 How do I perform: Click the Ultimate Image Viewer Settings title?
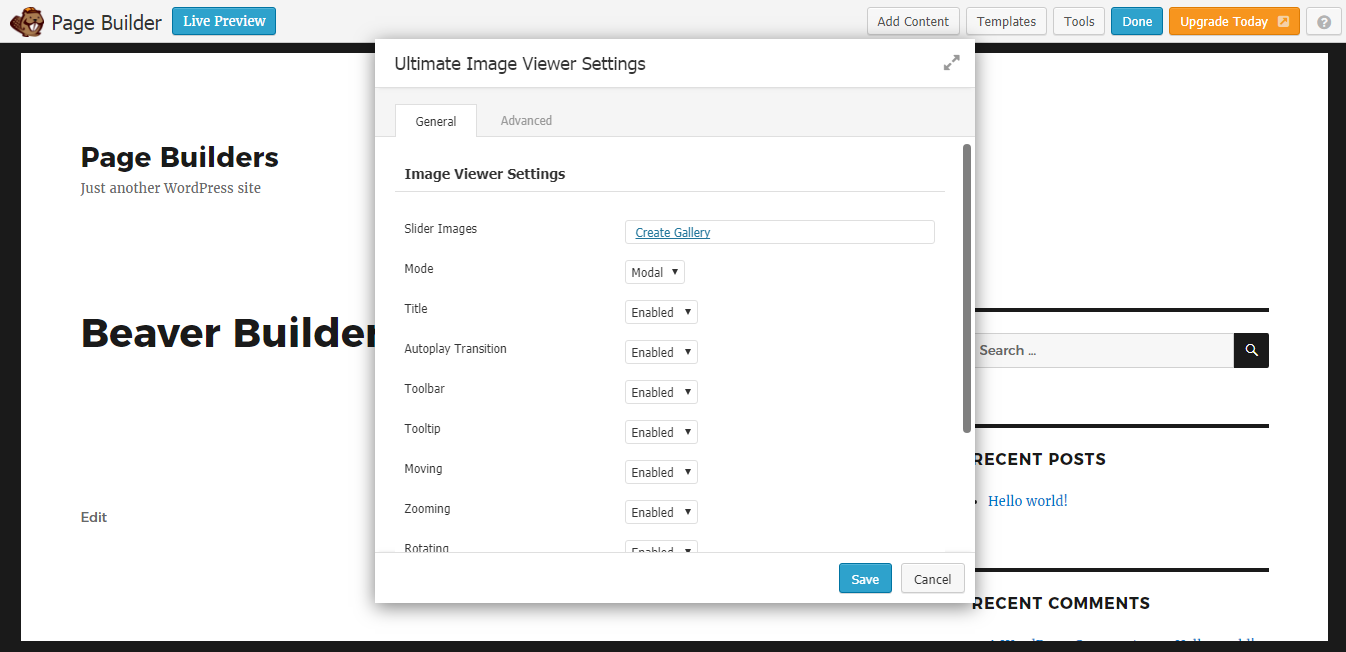pos(520,64)
